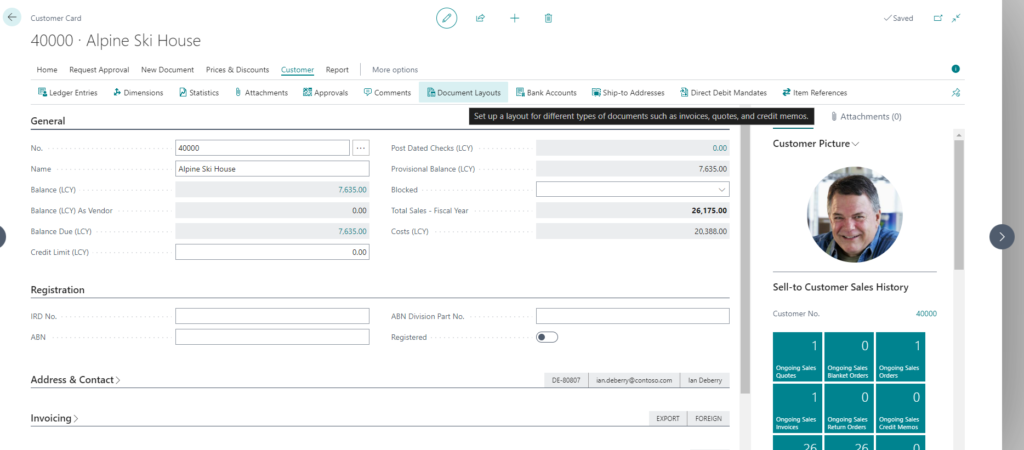The height and width of the screenshot is (450, 1024).
Task: Open Ongoing Sales Orders tile
Action: pyautogui.click(x=901, y=357)
